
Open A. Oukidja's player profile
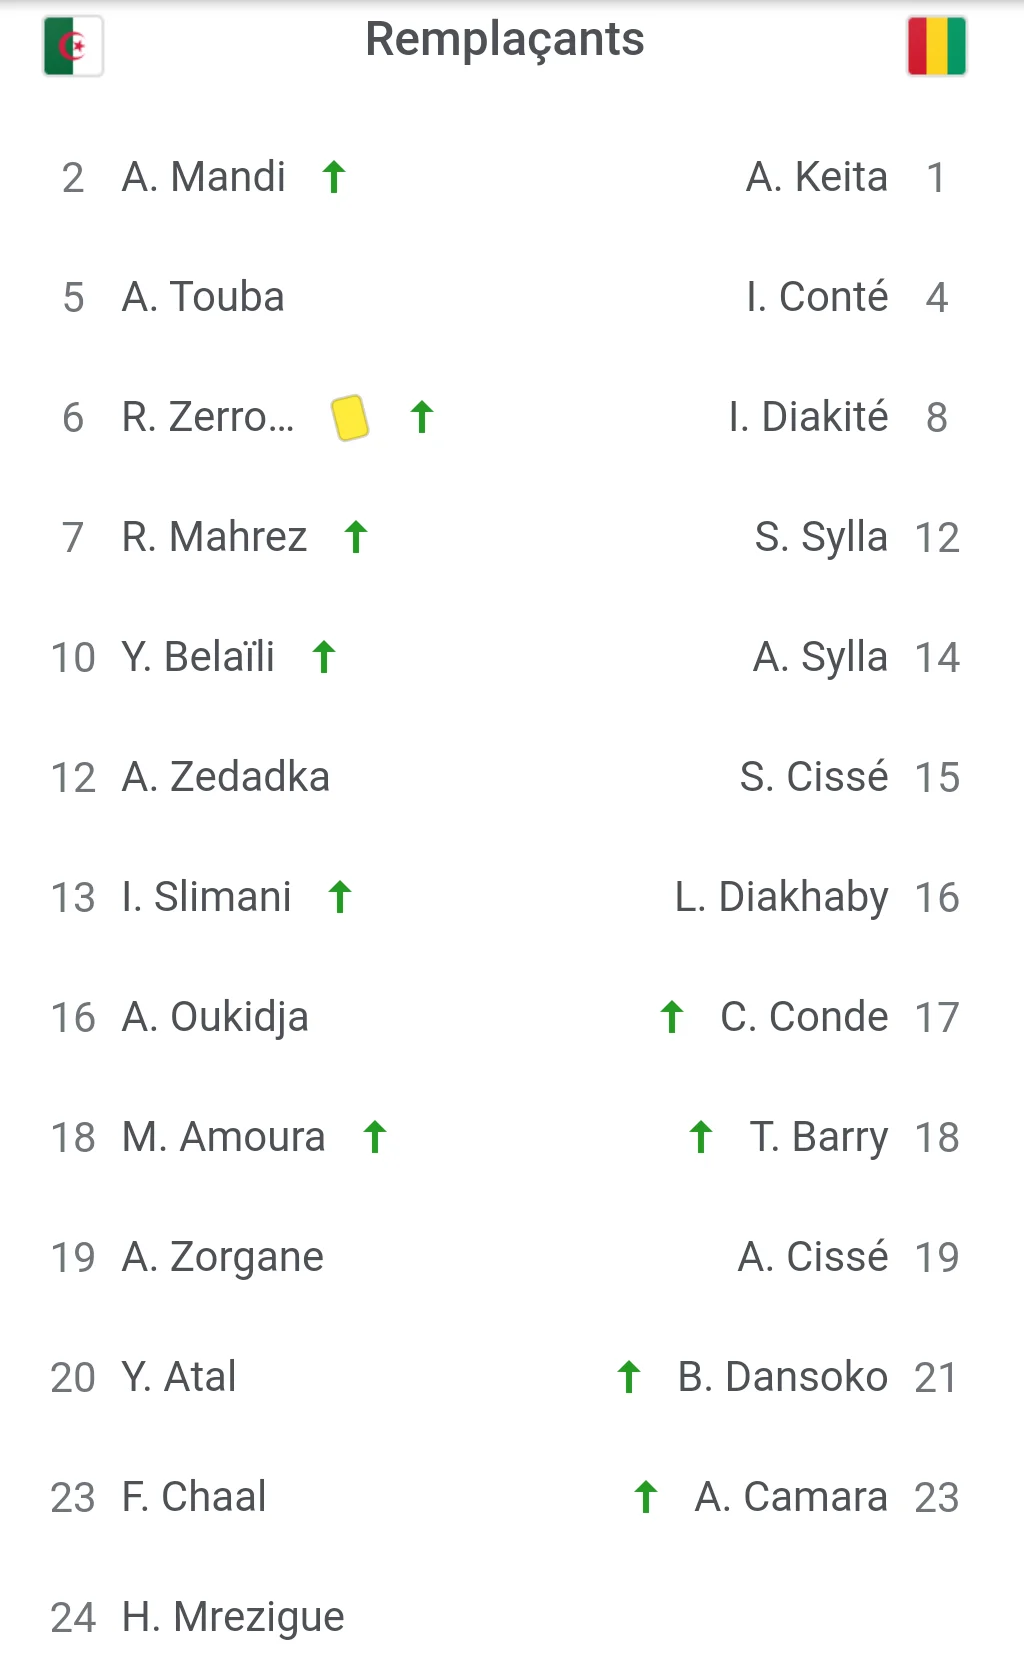click(x=215, y=1017)
